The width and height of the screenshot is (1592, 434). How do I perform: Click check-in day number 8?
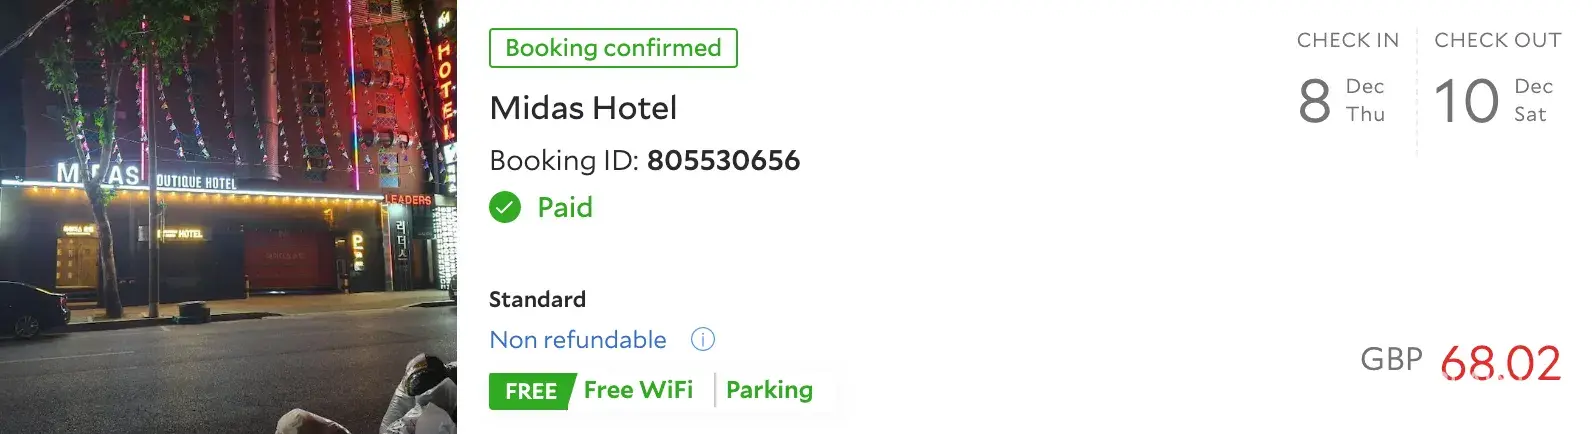1314,101
